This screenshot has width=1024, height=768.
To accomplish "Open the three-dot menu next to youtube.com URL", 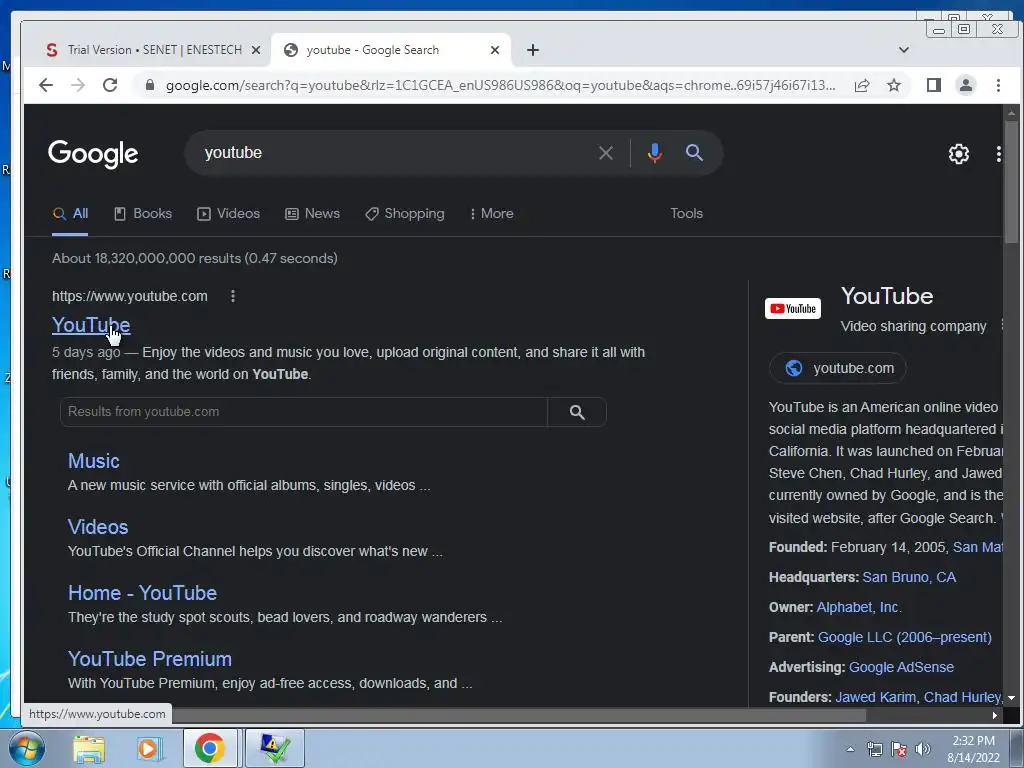I will 233,296.
